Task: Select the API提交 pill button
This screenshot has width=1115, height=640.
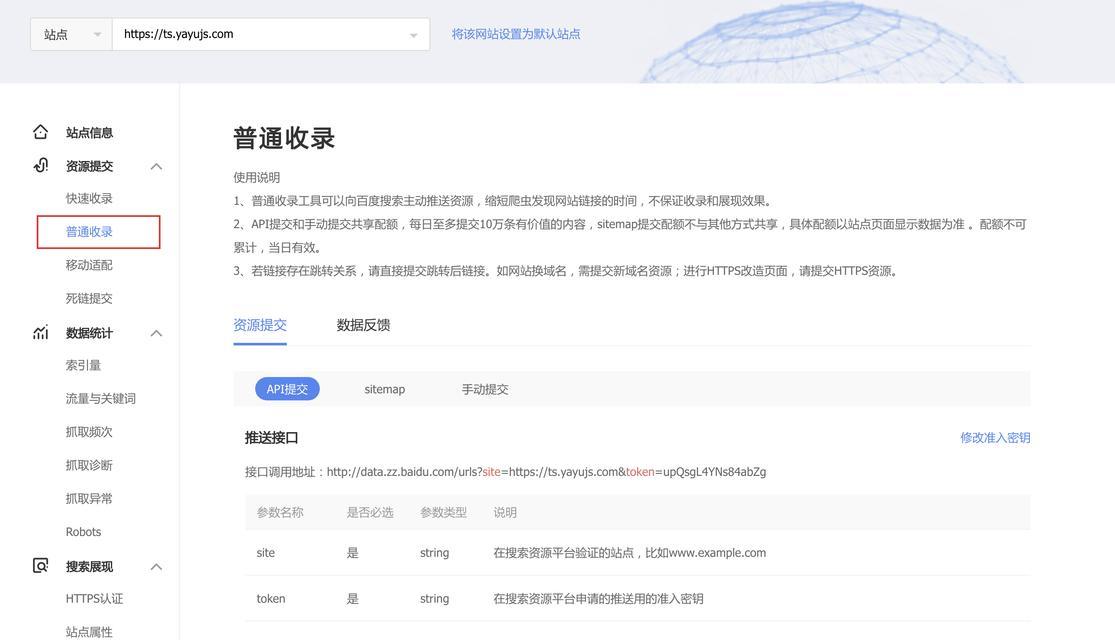Action: click(287, 389)
